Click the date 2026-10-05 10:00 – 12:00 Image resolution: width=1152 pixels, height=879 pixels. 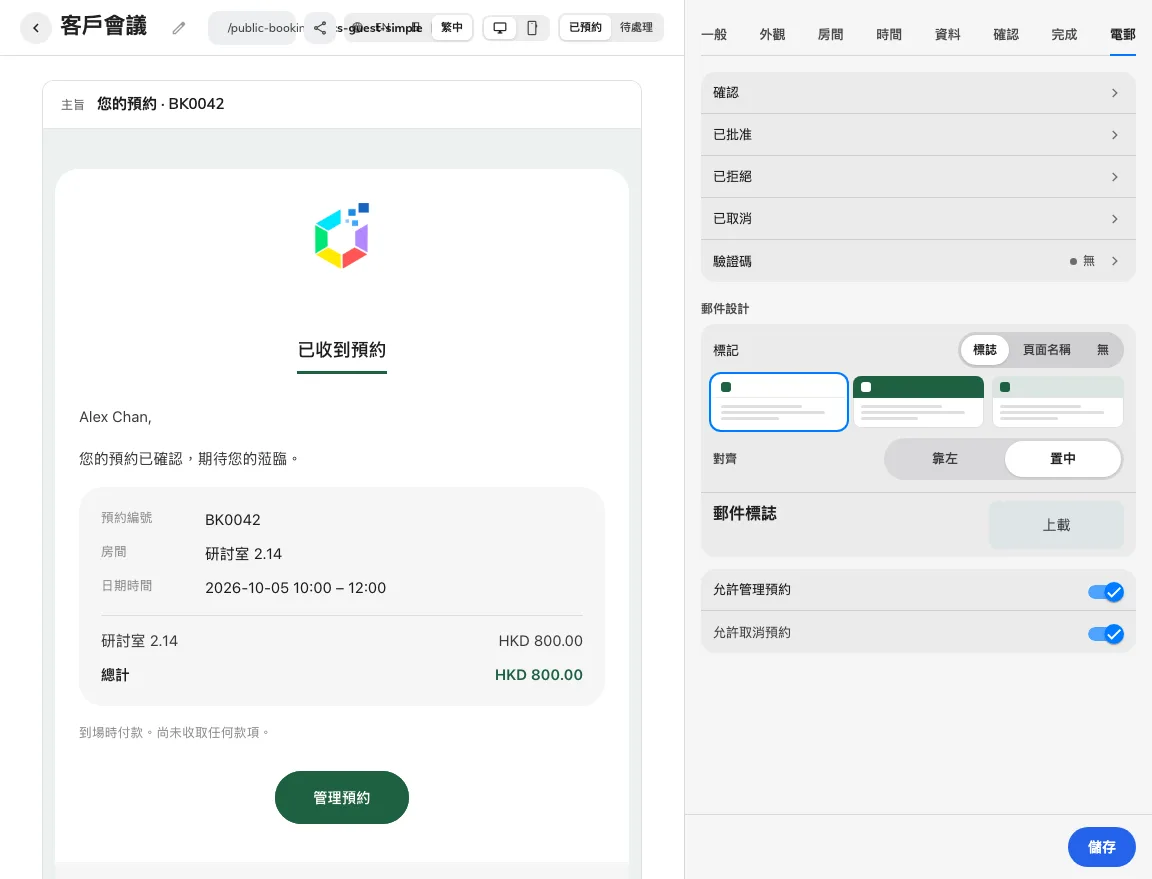pos(295,588)
